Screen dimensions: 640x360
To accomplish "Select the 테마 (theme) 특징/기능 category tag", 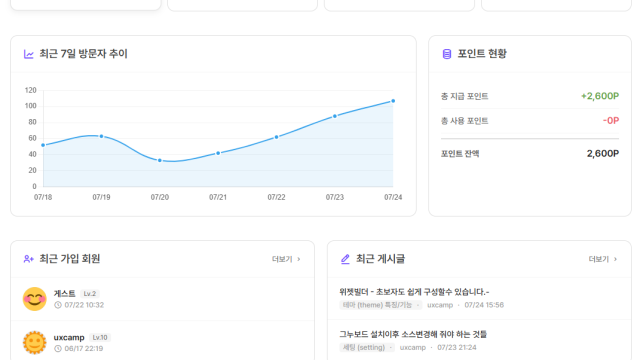I will point(377,305).
